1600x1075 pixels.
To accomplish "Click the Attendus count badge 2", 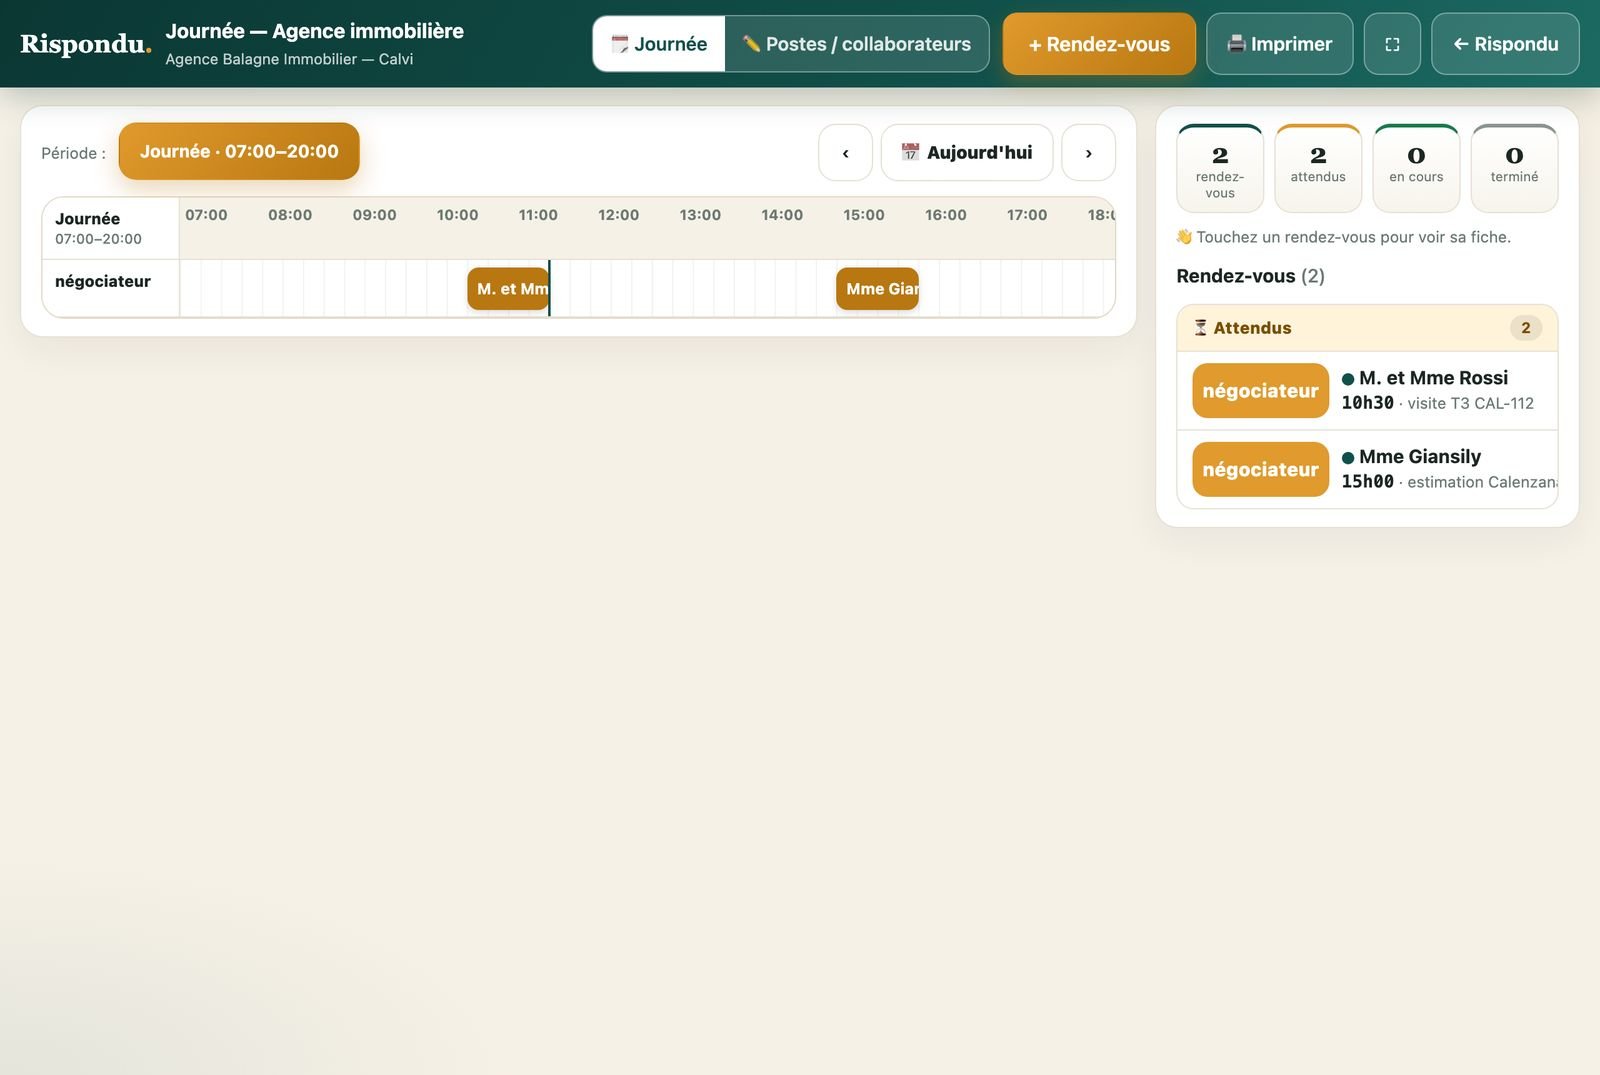I will [x=1525, y=328].
